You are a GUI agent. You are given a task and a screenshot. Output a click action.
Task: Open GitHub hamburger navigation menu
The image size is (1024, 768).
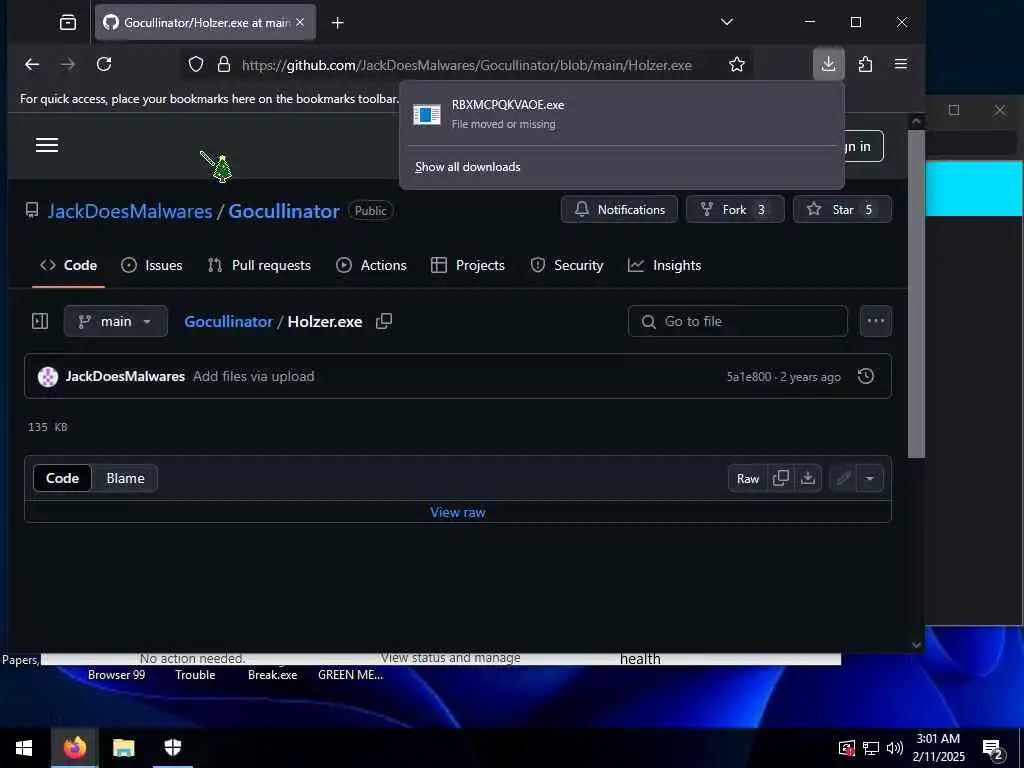point(47,145)
